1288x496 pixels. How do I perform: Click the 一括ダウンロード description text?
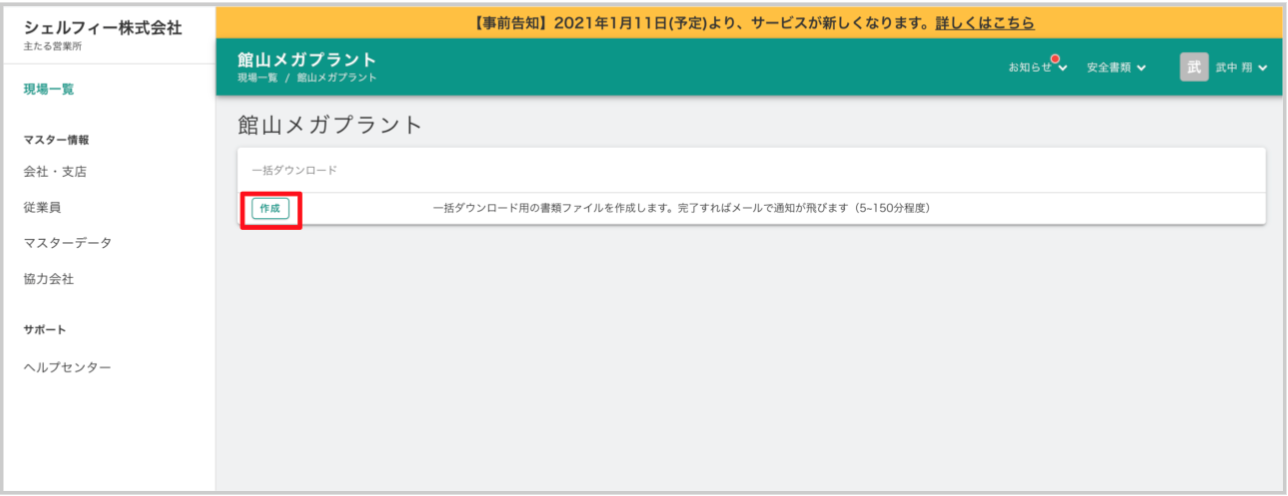(x=682, y=208)
